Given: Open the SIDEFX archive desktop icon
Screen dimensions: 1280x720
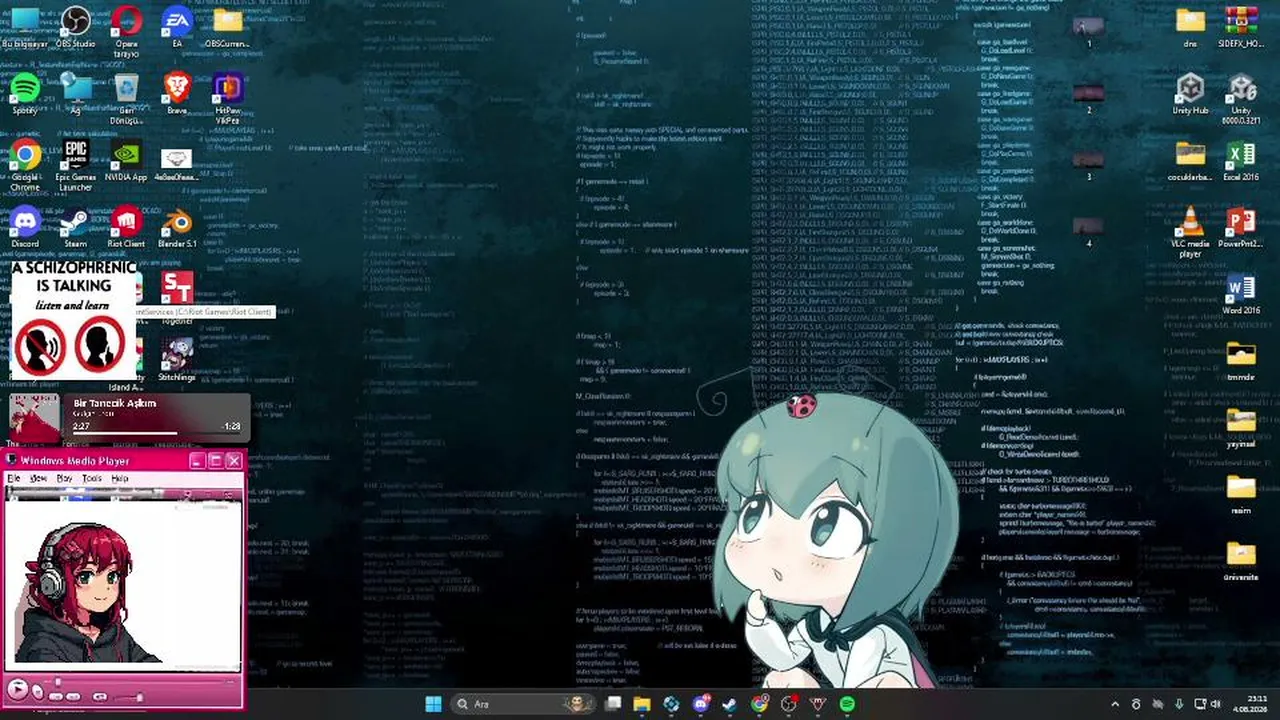Looking at the screenshot, I should click(1241, 27).
